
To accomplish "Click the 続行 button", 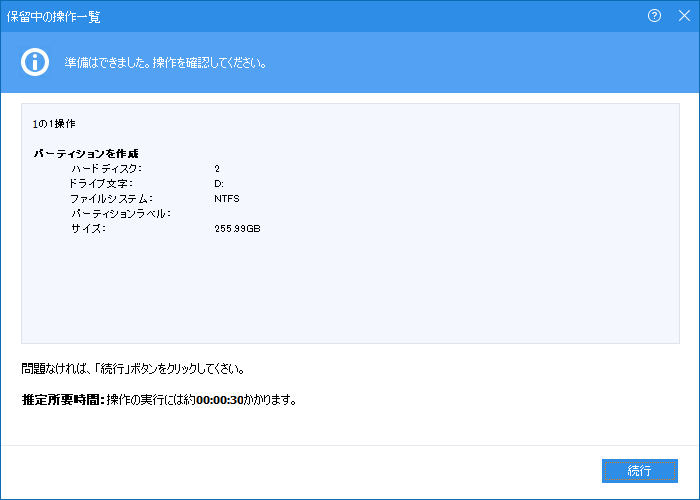I will (639, 471).
